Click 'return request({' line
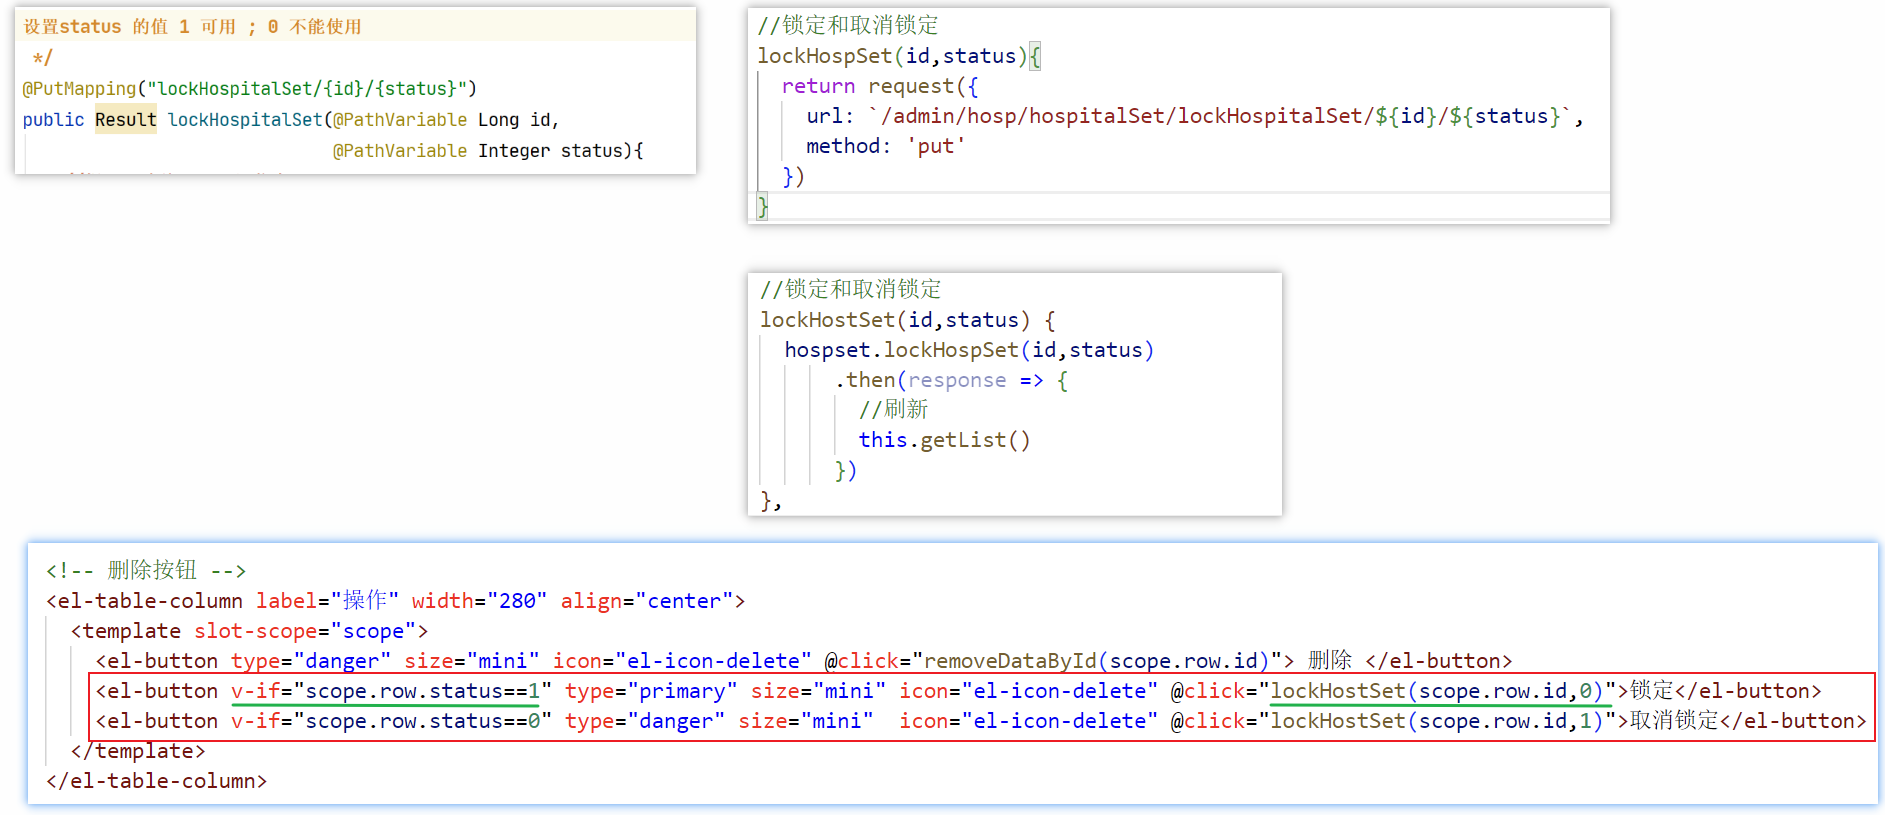Image resolution: width=1885 pixels, height=815 pixels. pos(880,86)
